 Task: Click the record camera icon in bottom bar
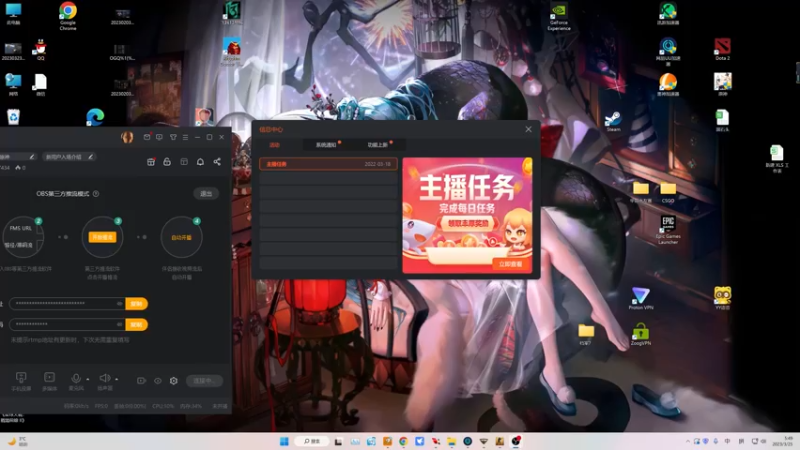point(141,381)
